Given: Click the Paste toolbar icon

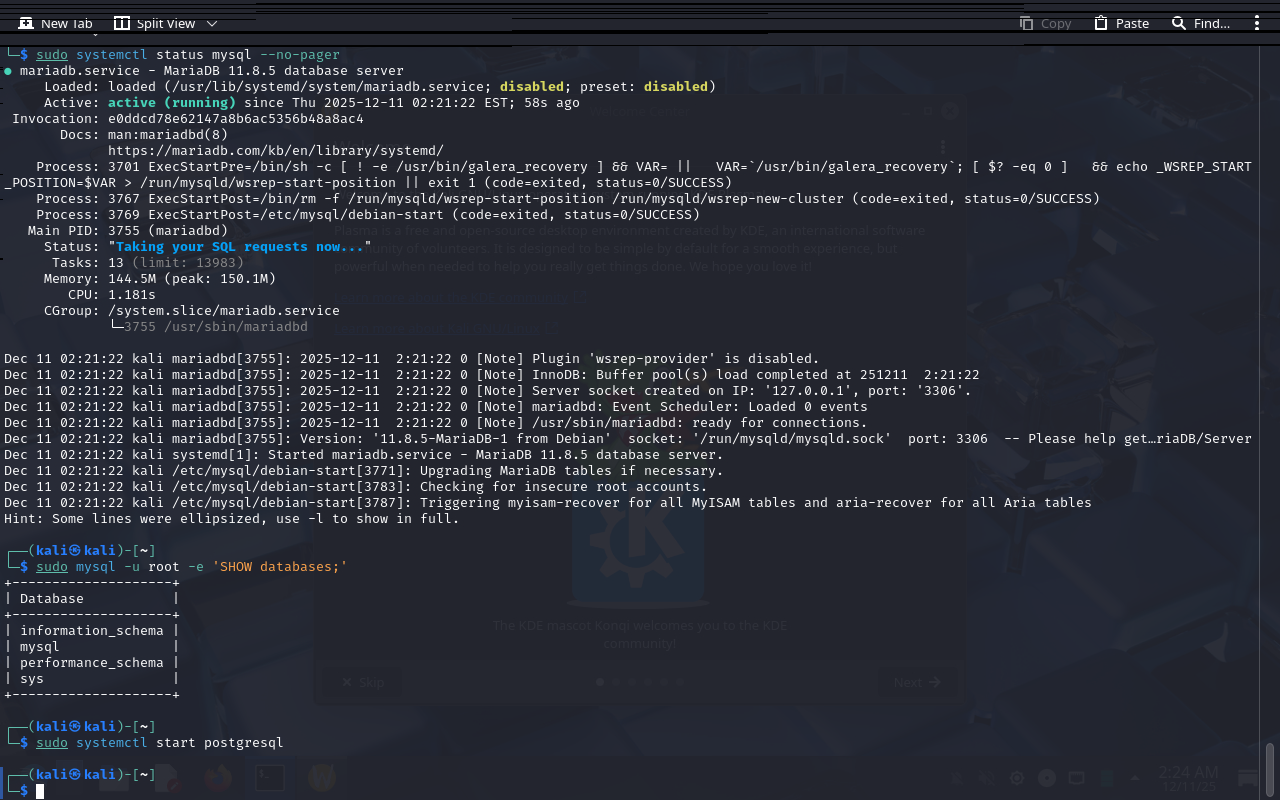Looking at the screenshot, I should 1121,23.
